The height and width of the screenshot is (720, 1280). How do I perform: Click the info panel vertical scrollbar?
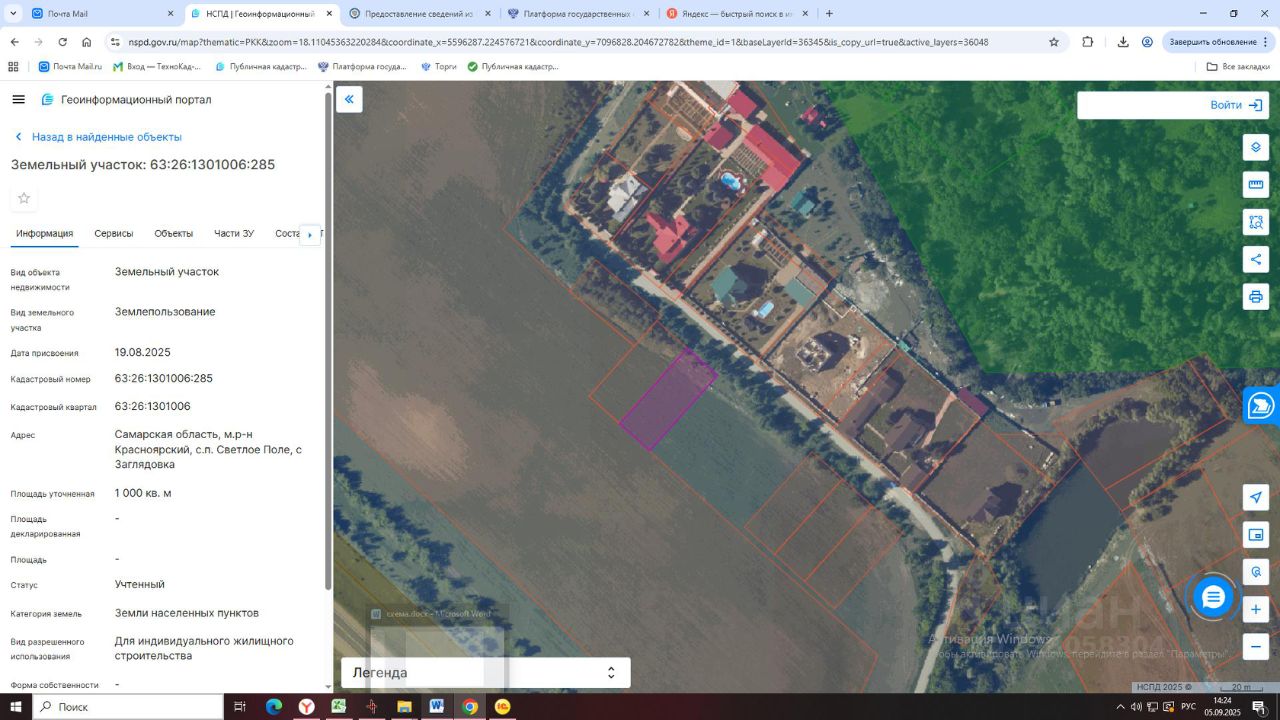(x=328, y=340)
